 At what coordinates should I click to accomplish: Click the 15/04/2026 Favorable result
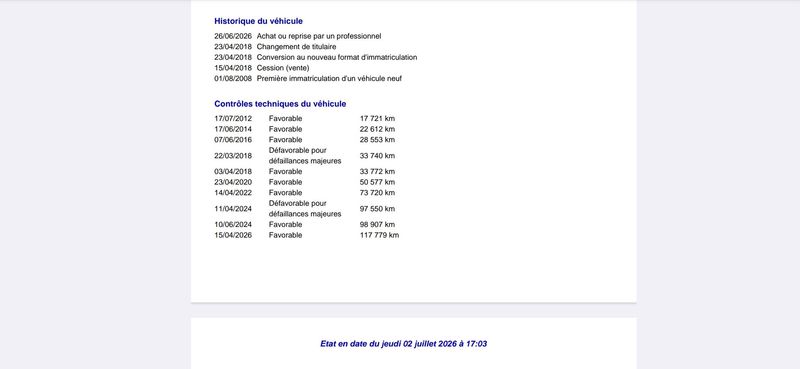pyautogui.click(x=285, y=235)
